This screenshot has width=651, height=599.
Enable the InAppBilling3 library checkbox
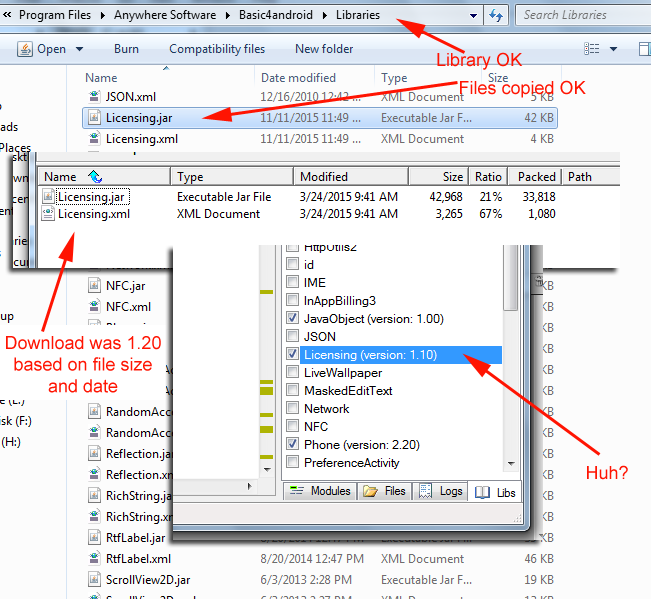[292, 300]
